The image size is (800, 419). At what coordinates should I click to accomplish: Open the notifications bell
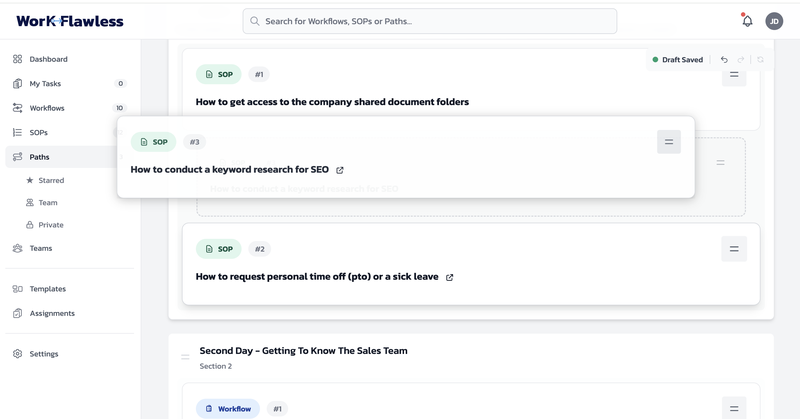click(x=747, y=21)
